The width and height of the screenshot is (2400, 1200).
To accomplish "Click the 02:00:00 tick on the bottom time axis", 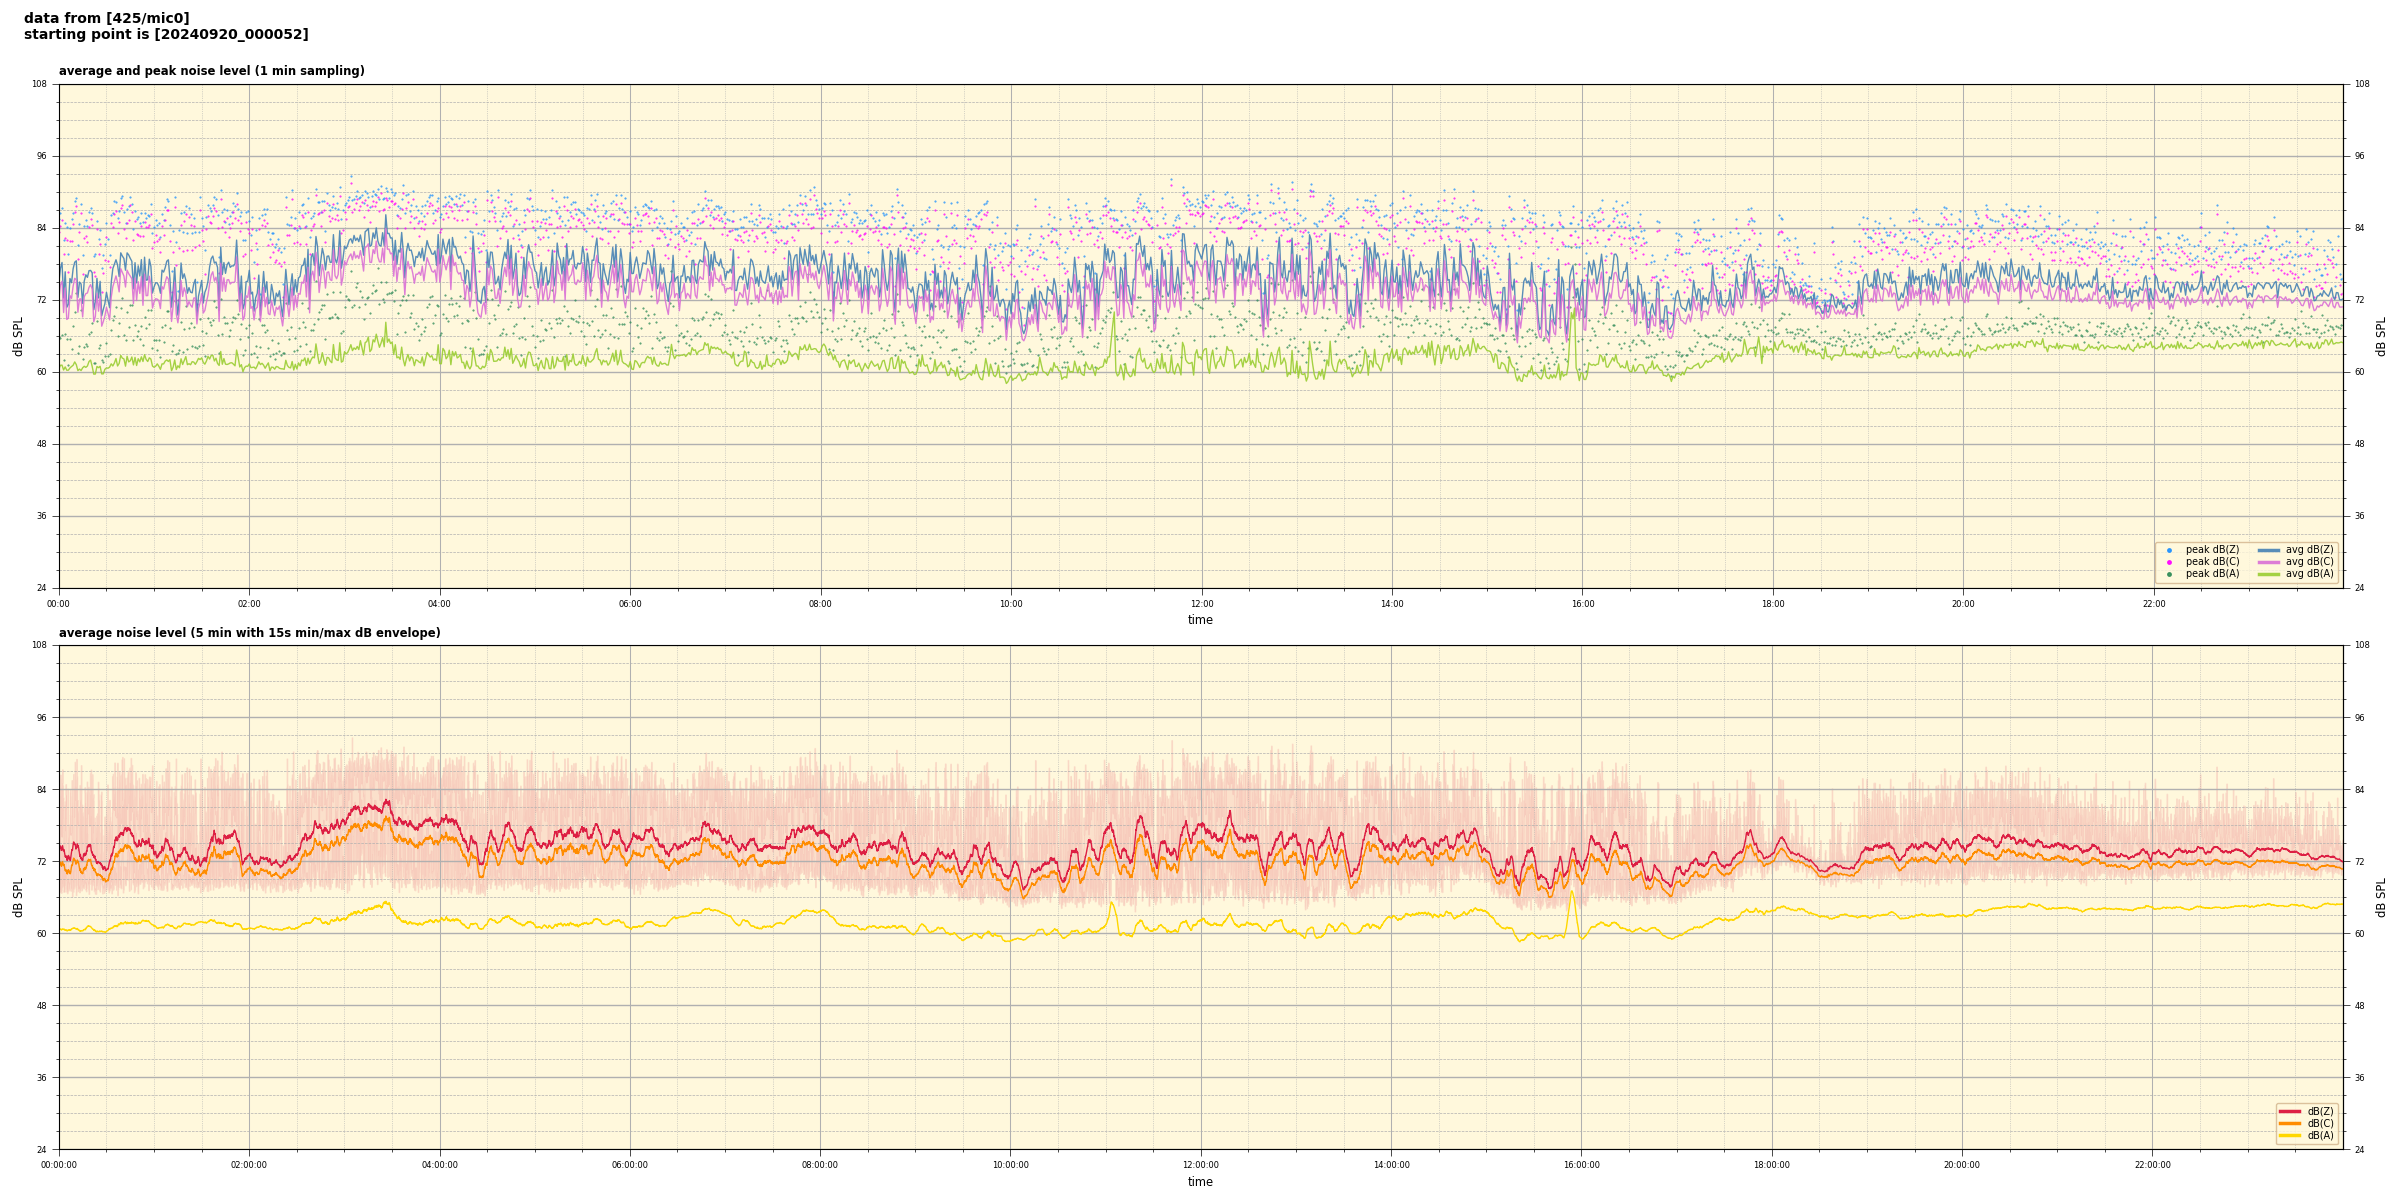I will (249, 1165).
